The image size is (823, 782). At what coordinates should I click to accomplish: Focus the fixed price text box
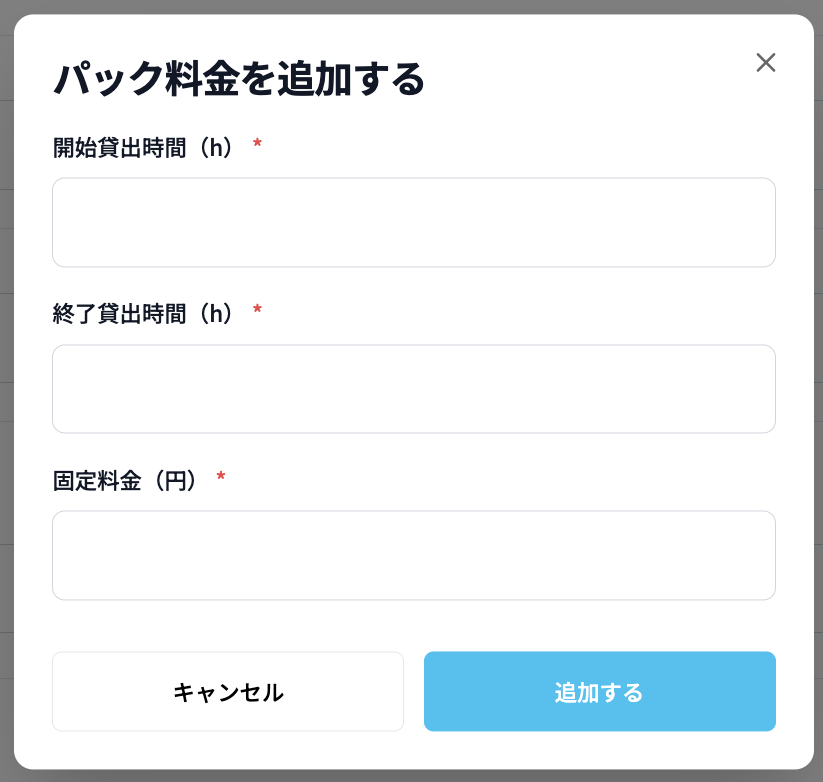(413, 555)
